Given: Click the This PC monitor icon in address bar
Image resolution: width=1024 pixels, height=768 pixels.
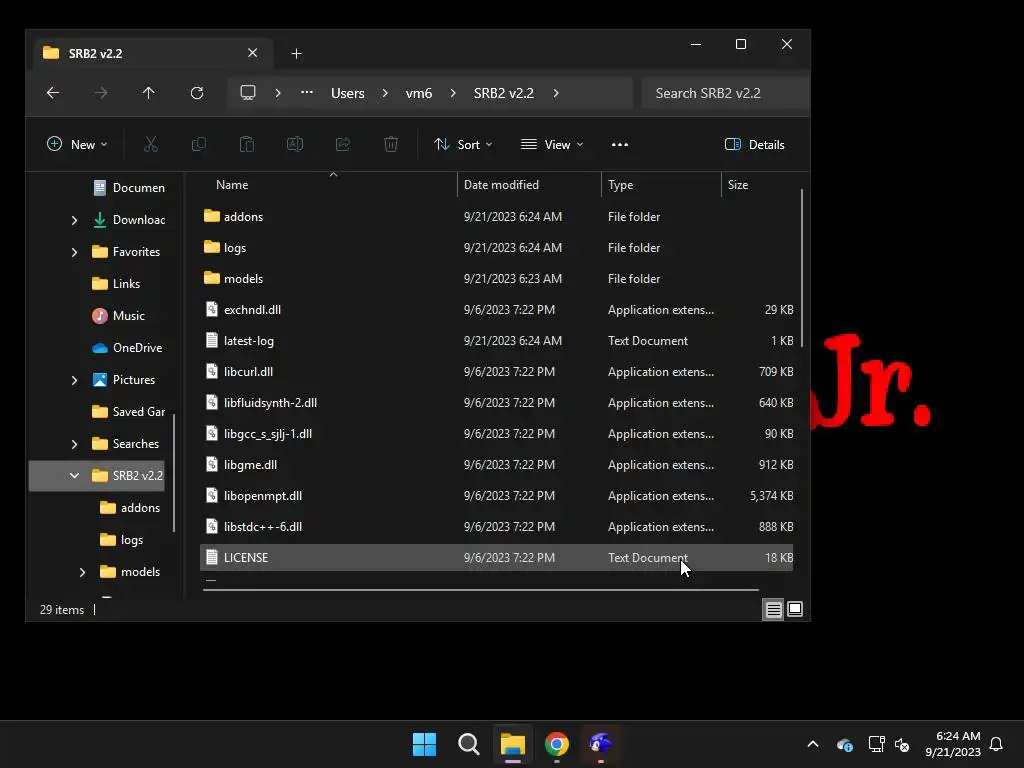Looking at the screenshot, I should (248, 93).
